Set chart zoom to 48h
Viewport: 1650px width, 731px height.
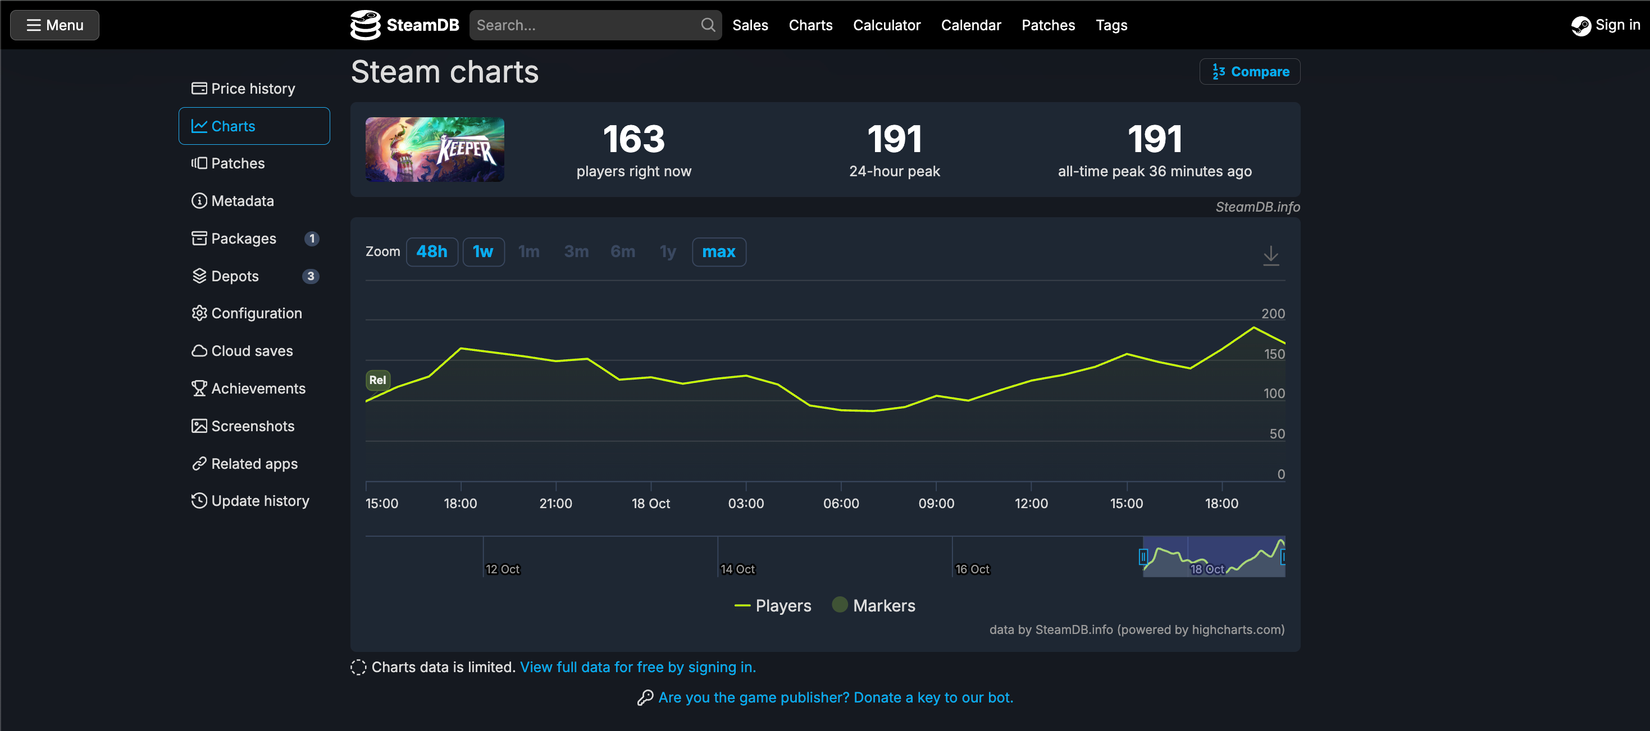click(432, 252)
